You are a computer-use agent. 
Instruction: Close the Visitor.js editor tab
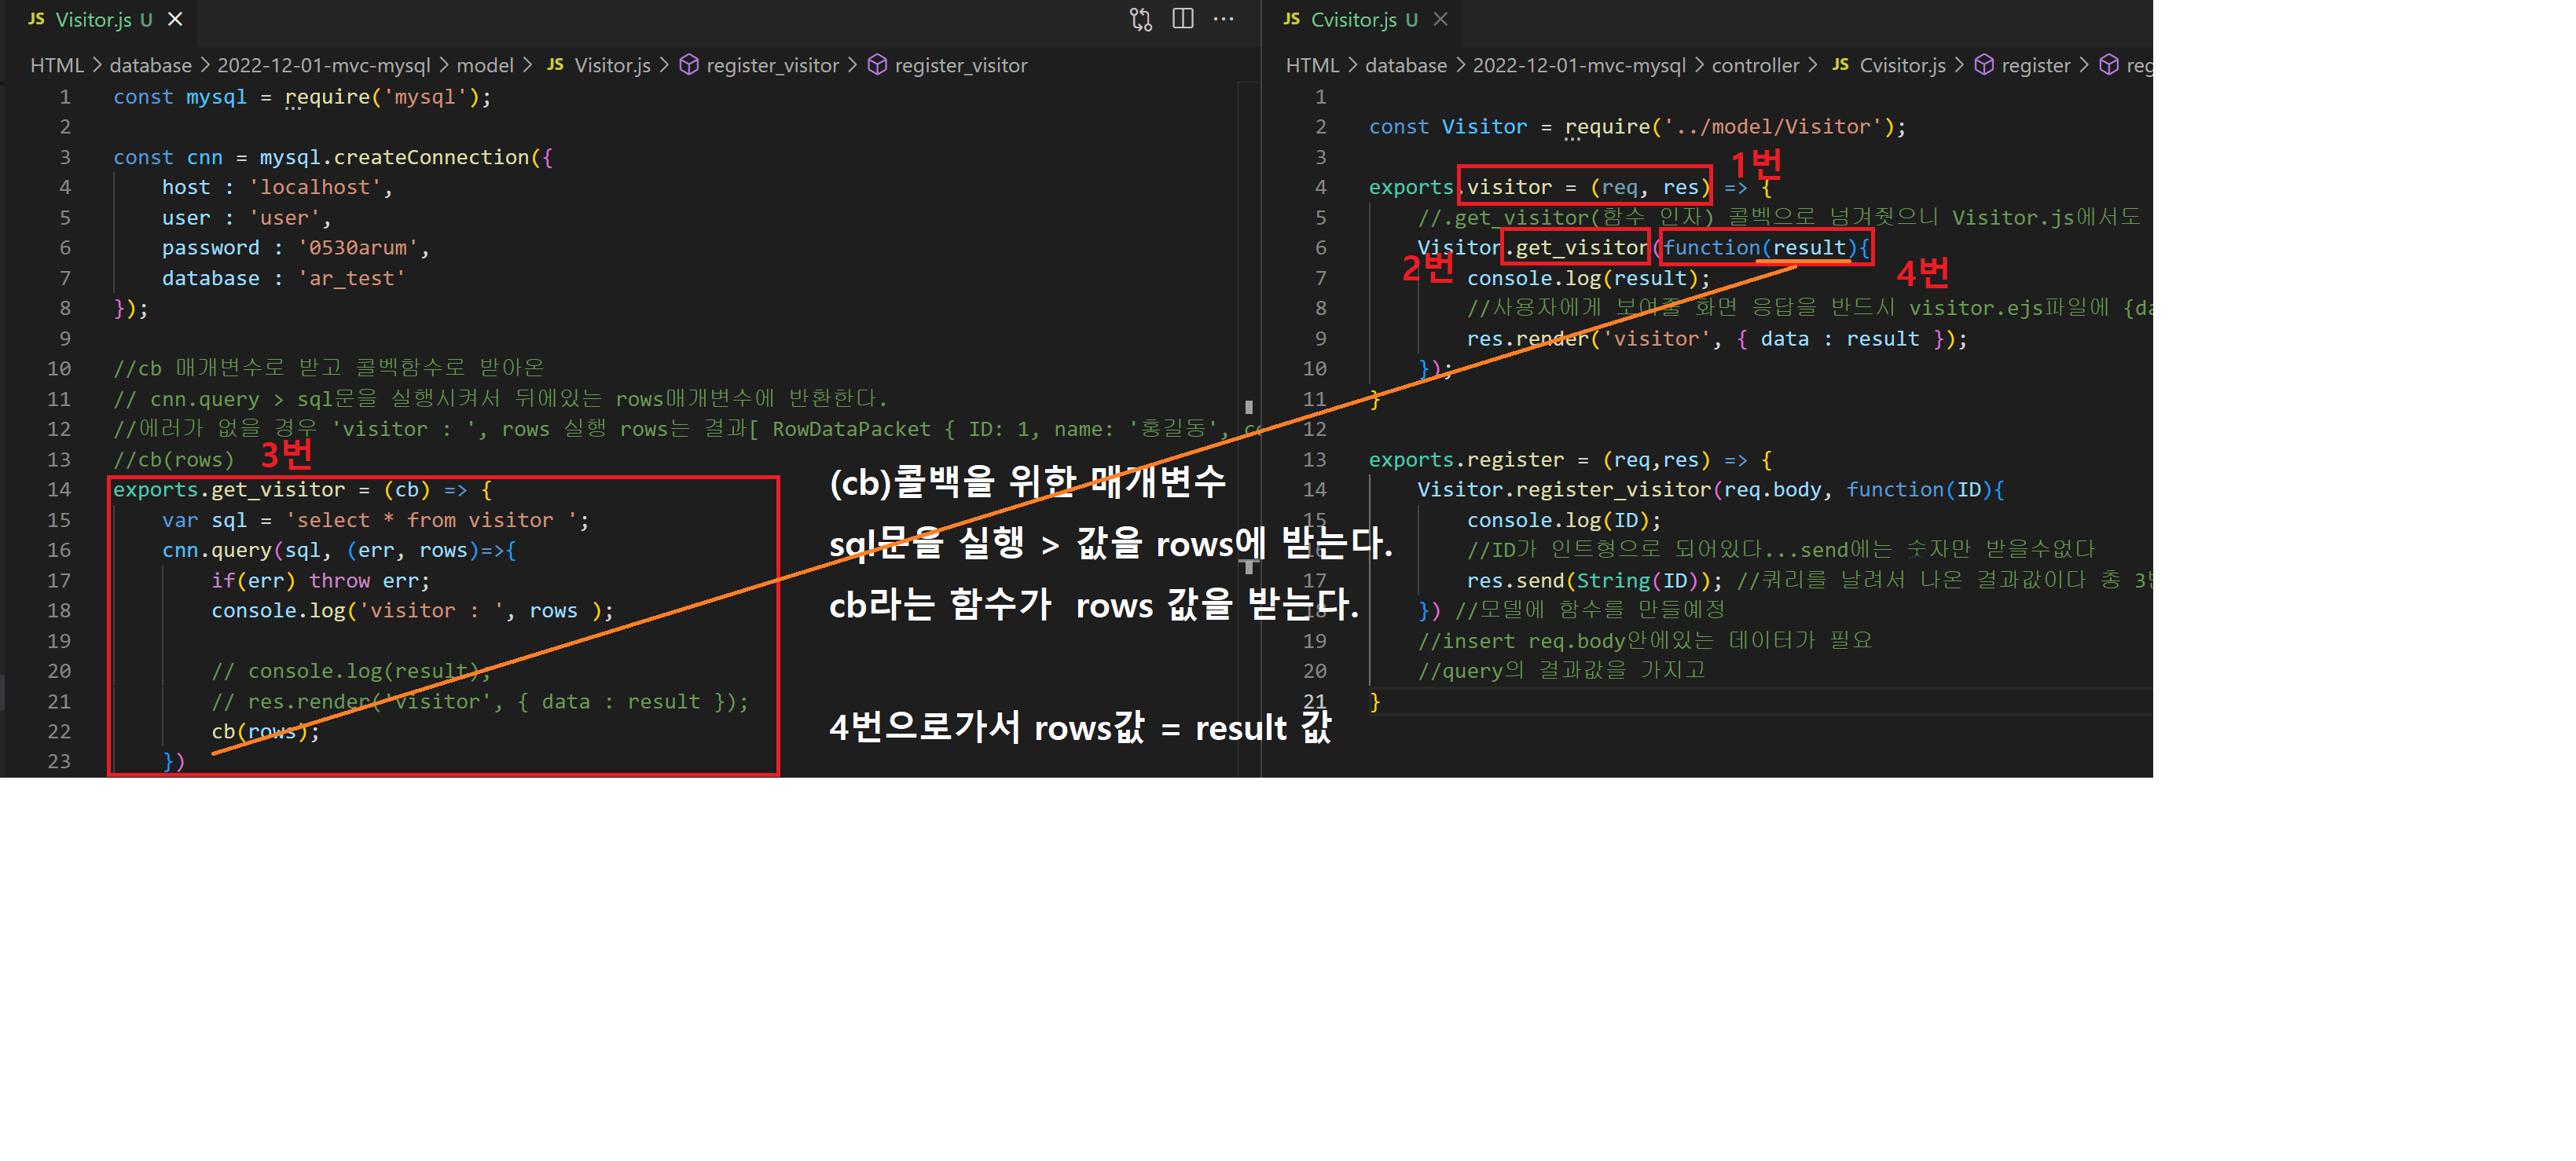tap(175, 19)
